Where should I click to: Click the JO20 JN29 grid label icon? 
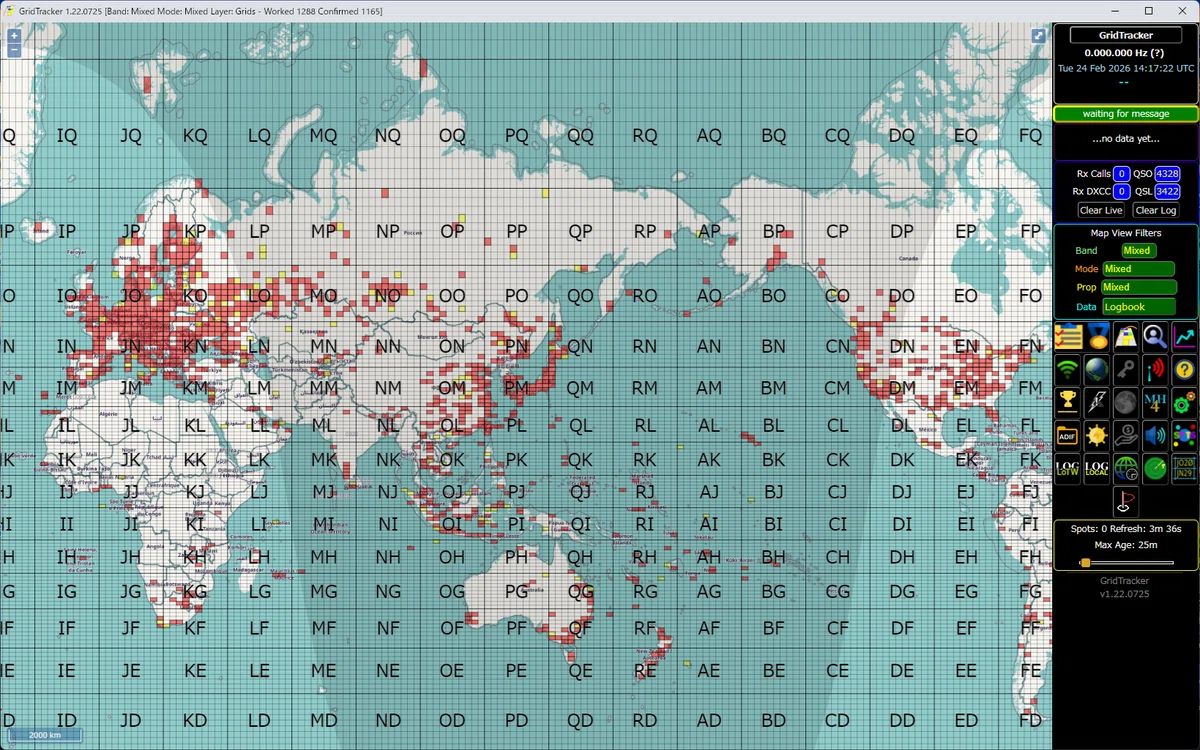pos(1185,469)
